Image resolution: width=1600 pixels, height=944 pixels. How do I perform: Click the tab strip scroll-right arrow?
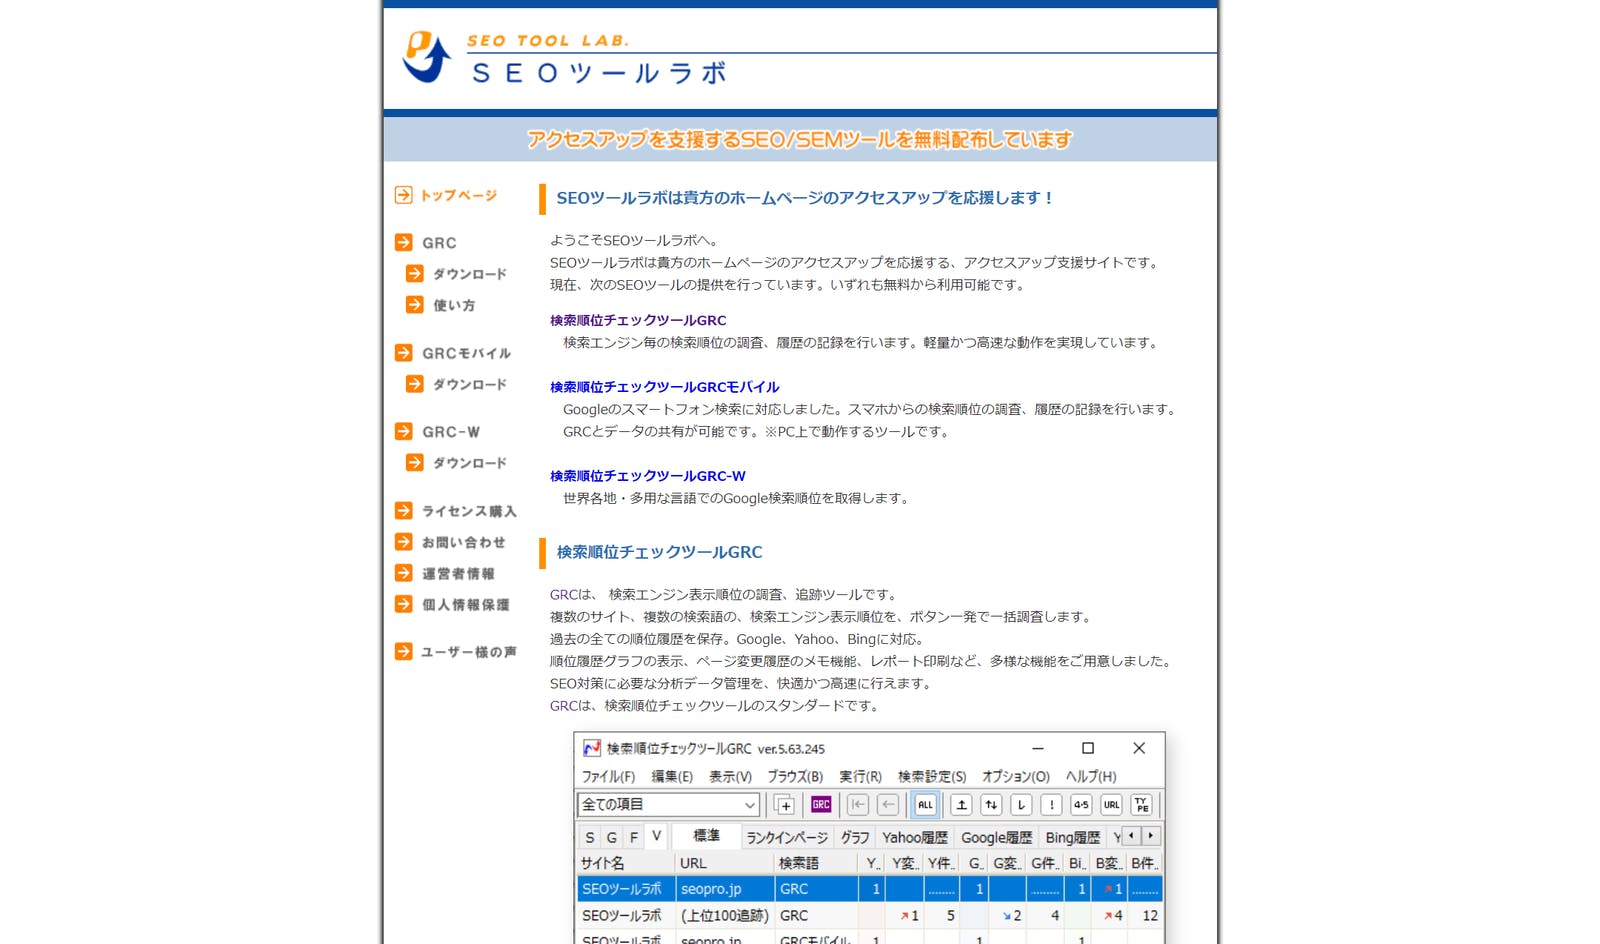click(1151, 835)
